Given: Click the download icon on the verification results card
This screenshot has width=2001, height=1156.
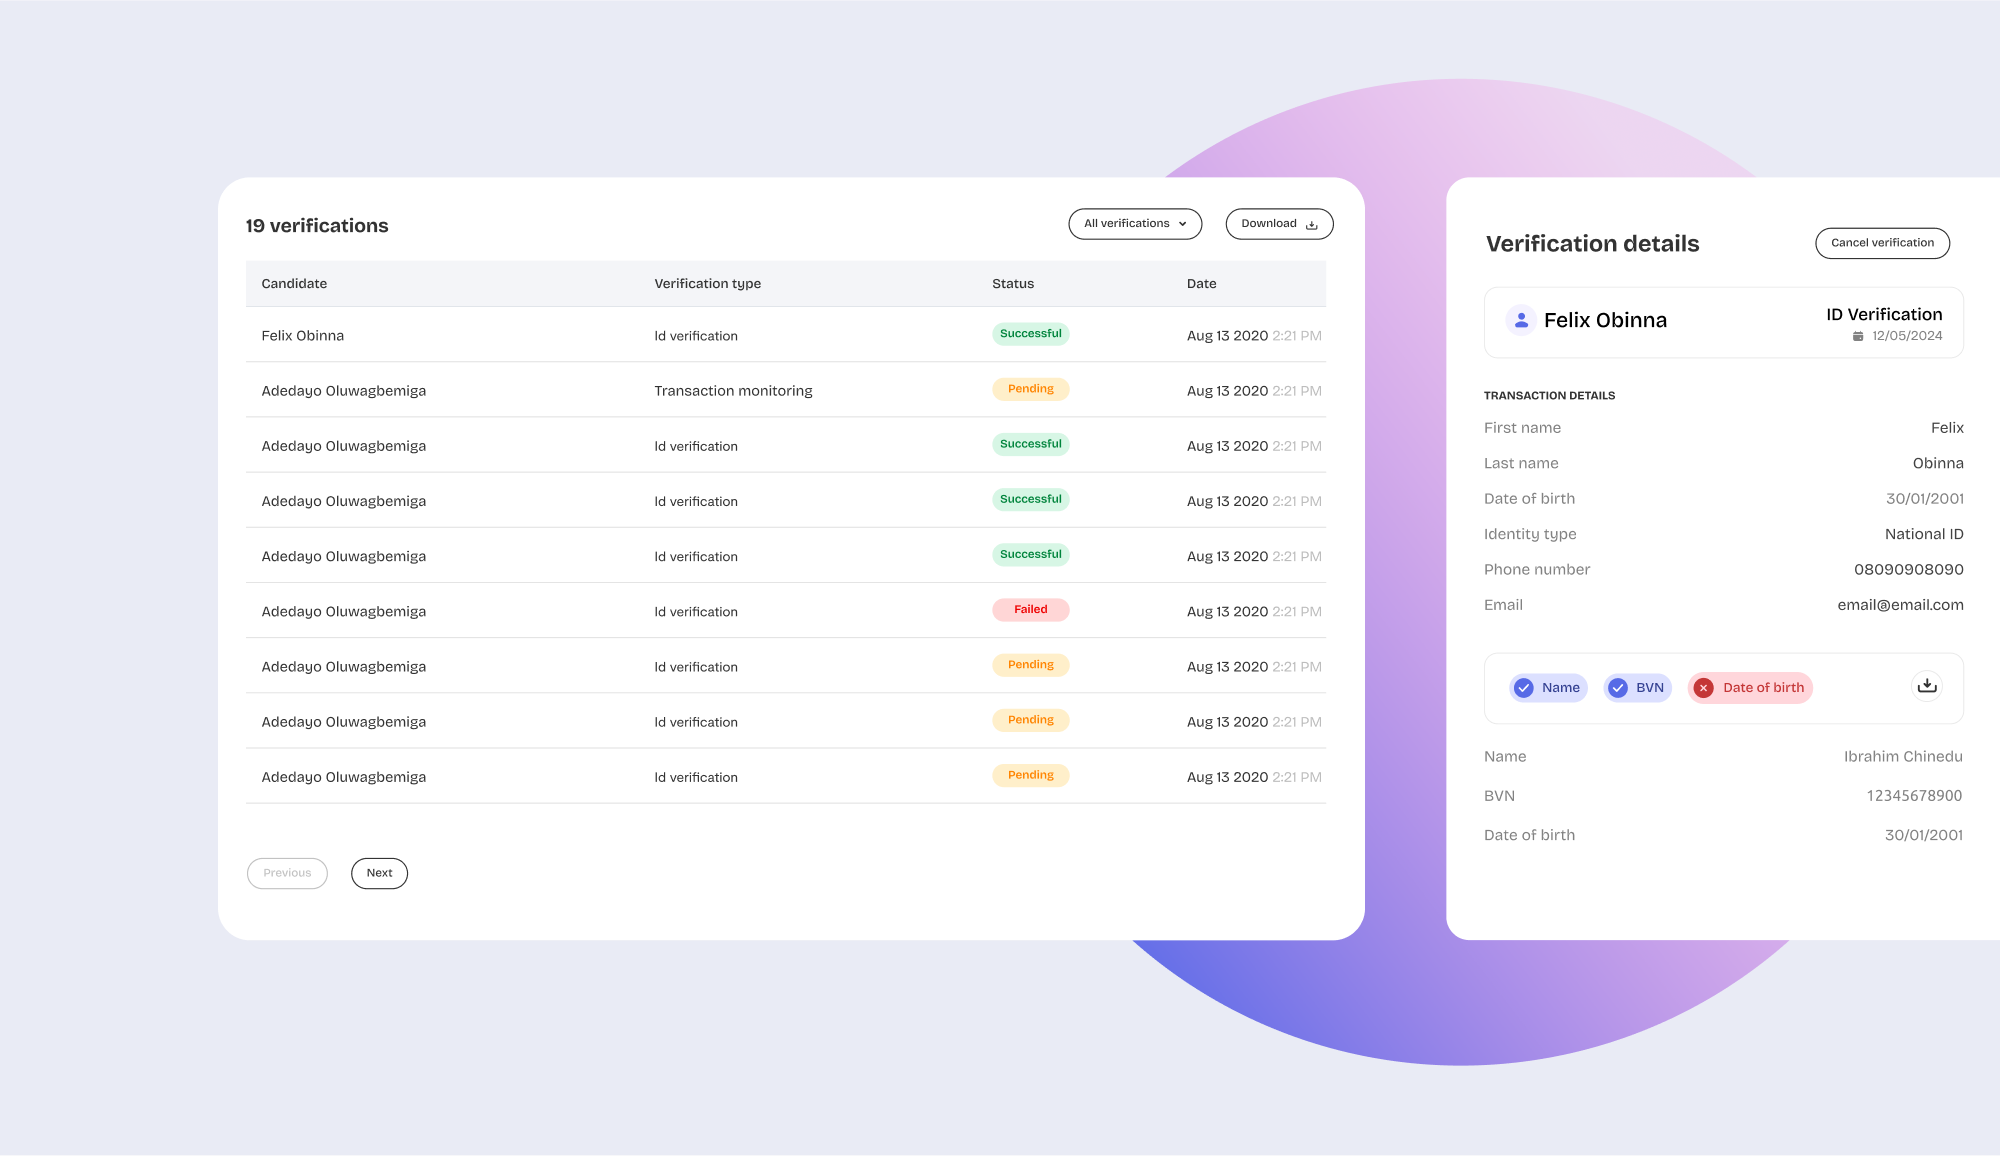Looking at the screenshot, I should tap(1925, 685).
